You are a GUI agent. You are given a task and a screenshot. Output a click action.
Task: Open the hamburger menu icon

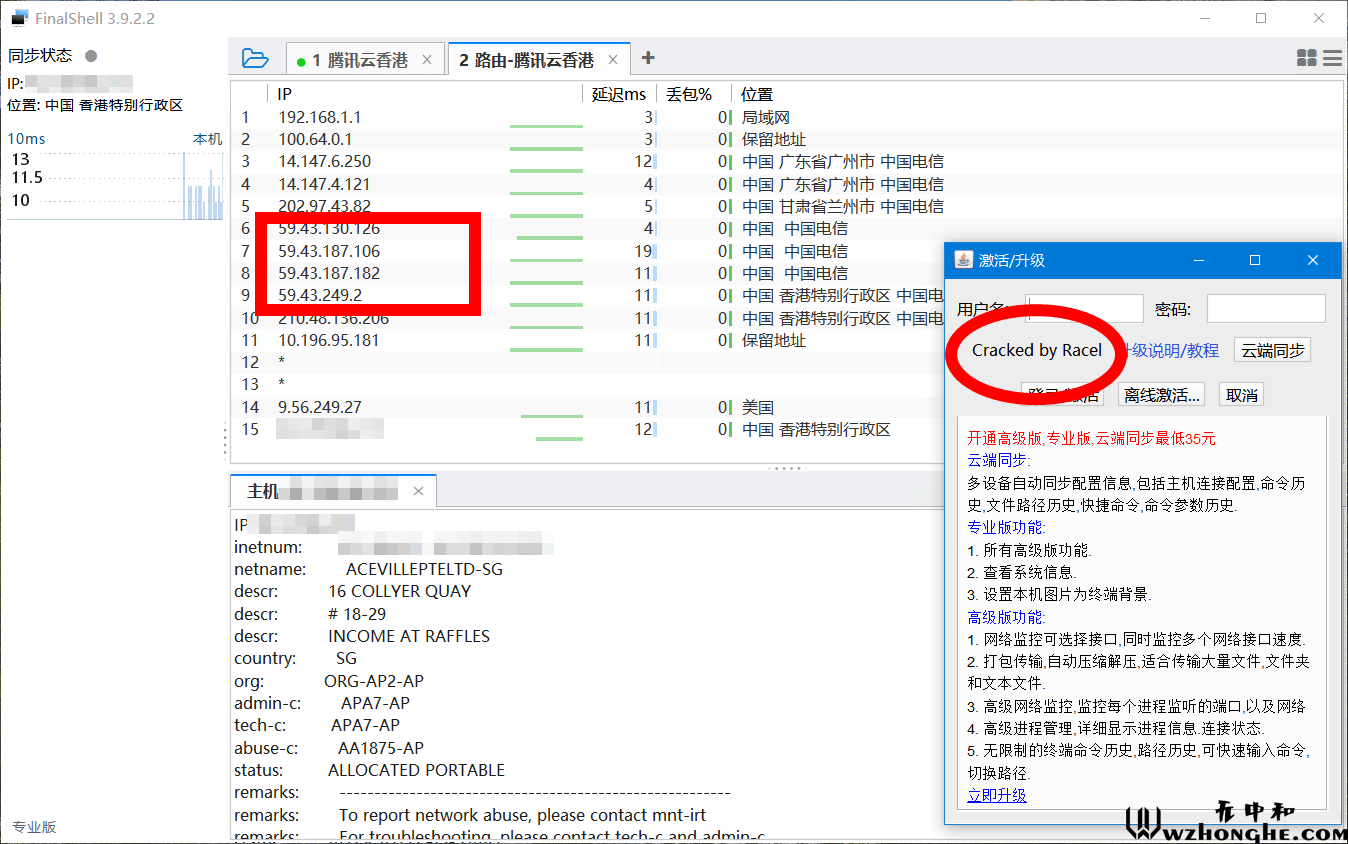click(x=1332, y=59)
